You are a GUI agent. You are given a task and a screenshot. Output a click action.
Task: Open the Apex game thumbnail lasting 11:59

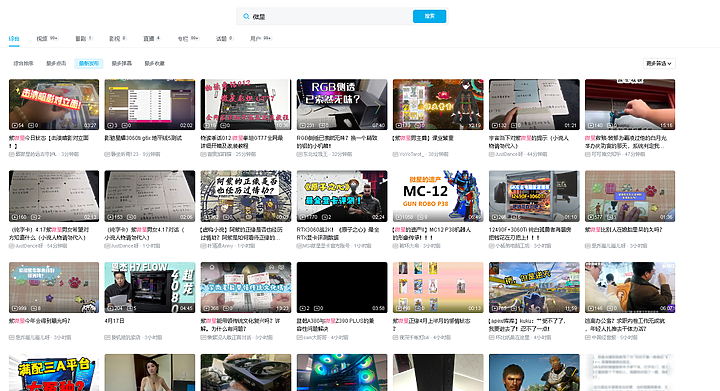click(x=534, y=287)
